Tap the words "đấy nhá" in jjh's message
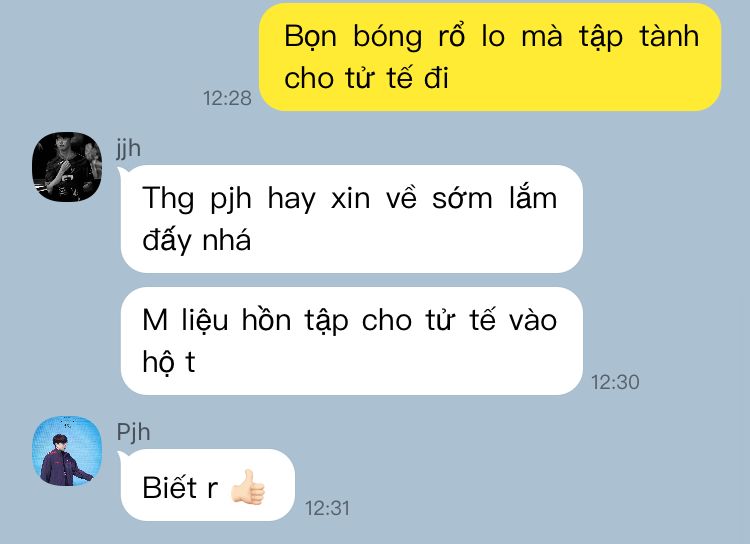The image size is (750, 544). coord(197,240)
